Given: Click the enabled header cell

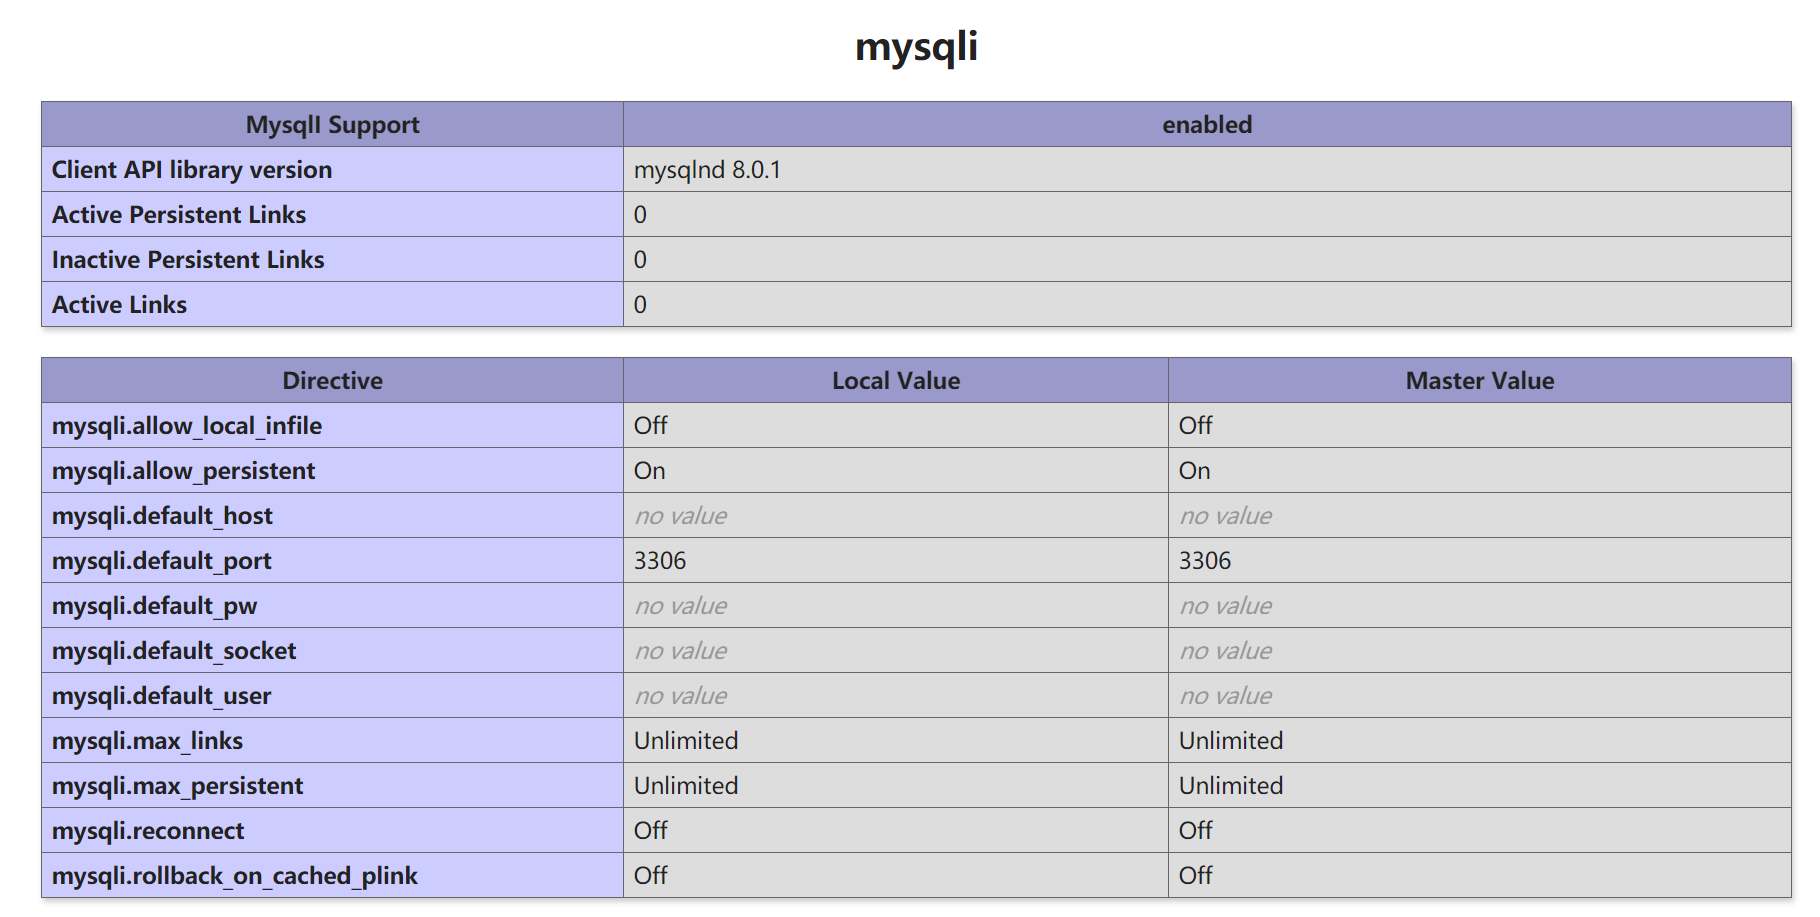Looking at the screenshot, I should pyautogui.click(x=1206, y=125).
